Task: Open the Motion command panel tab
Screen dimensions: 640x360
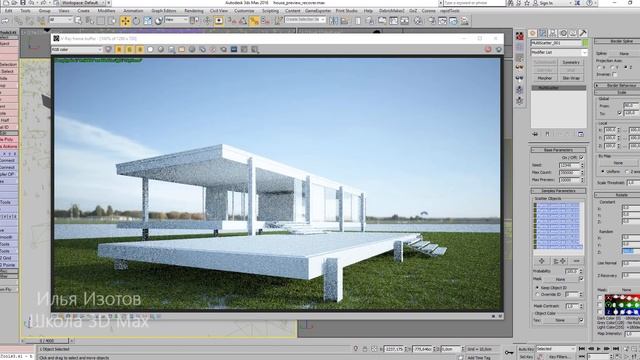Action: pyautogui.click(x=563, y=33)
